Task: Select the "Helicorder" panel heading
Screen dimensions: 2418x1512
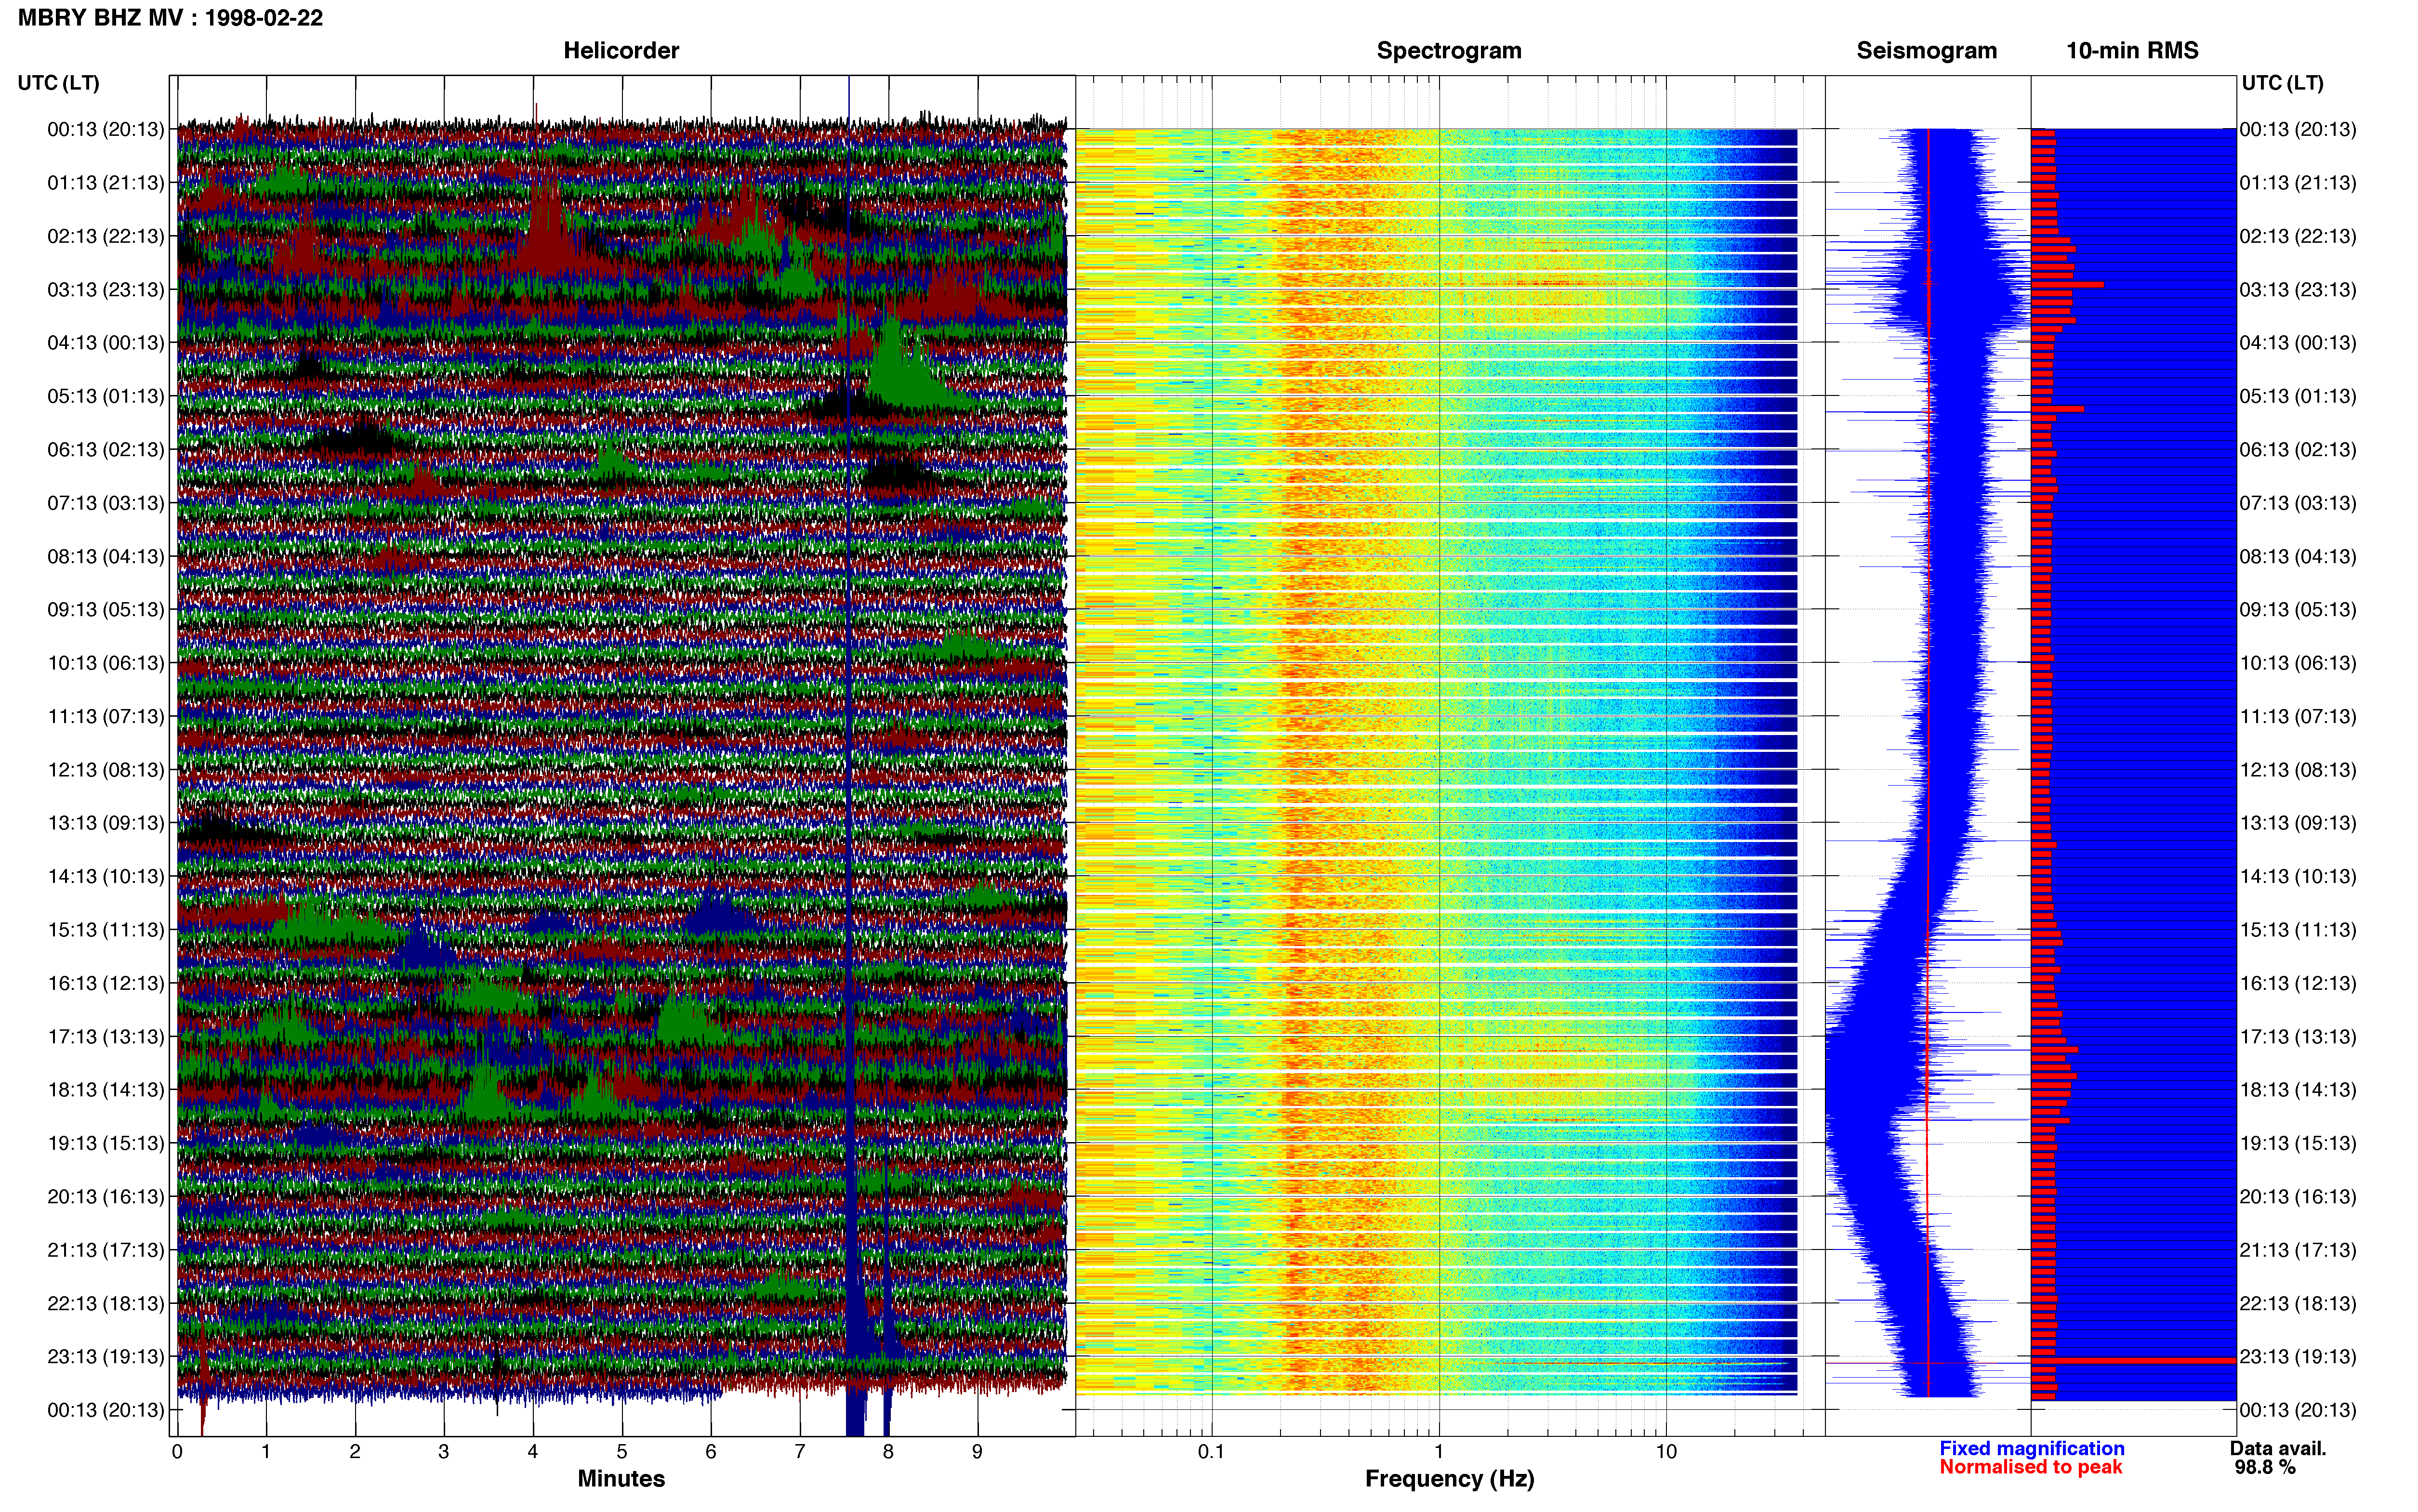Action: 621,50
